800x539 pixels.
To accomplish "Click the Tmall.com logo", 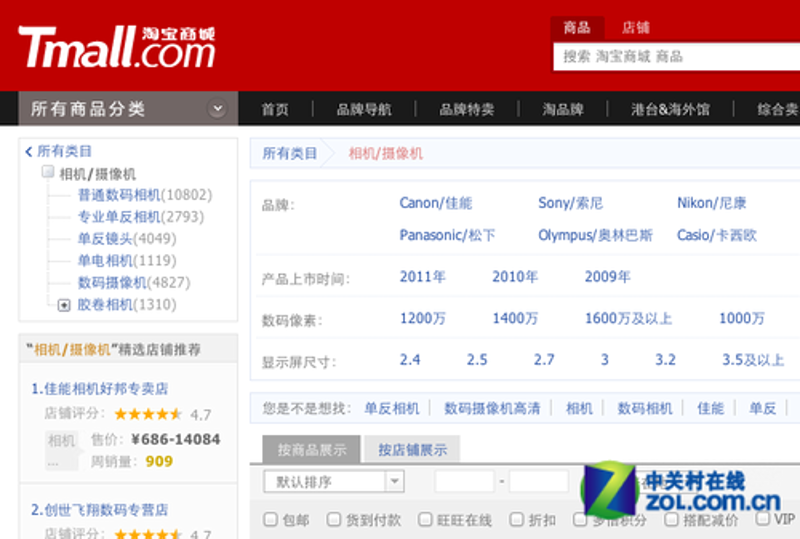I will [117, 47].
